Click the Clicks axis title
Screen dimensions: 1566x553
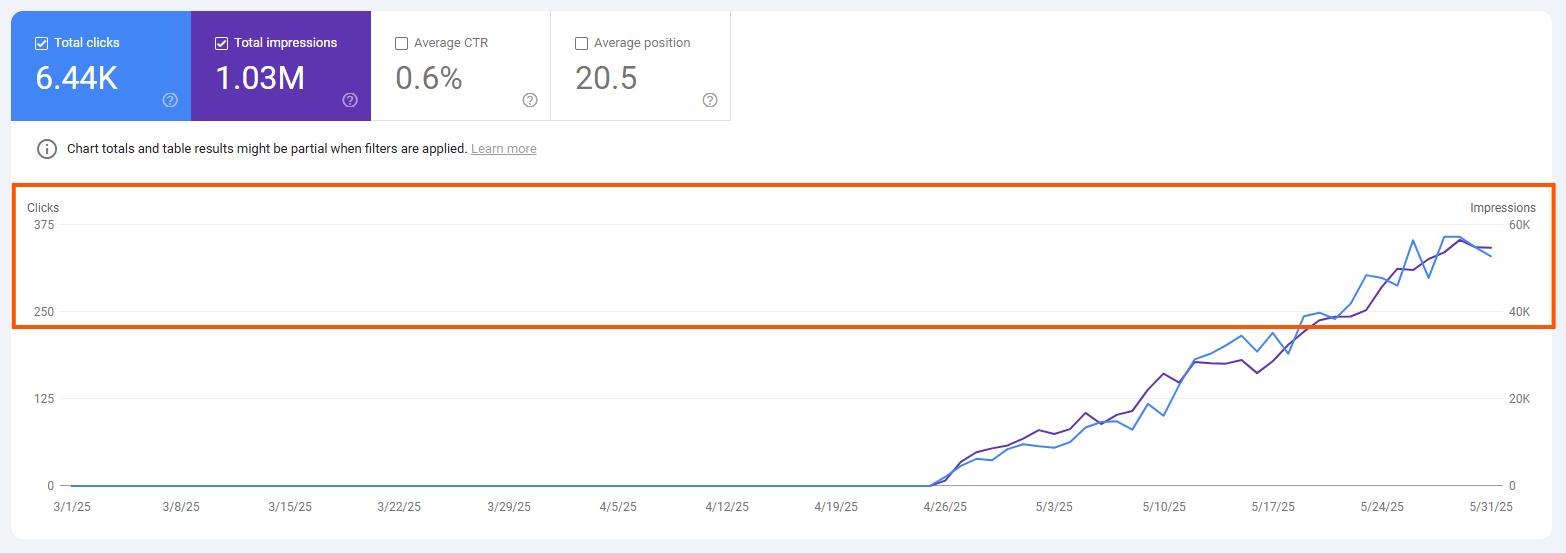click(43, 208)
